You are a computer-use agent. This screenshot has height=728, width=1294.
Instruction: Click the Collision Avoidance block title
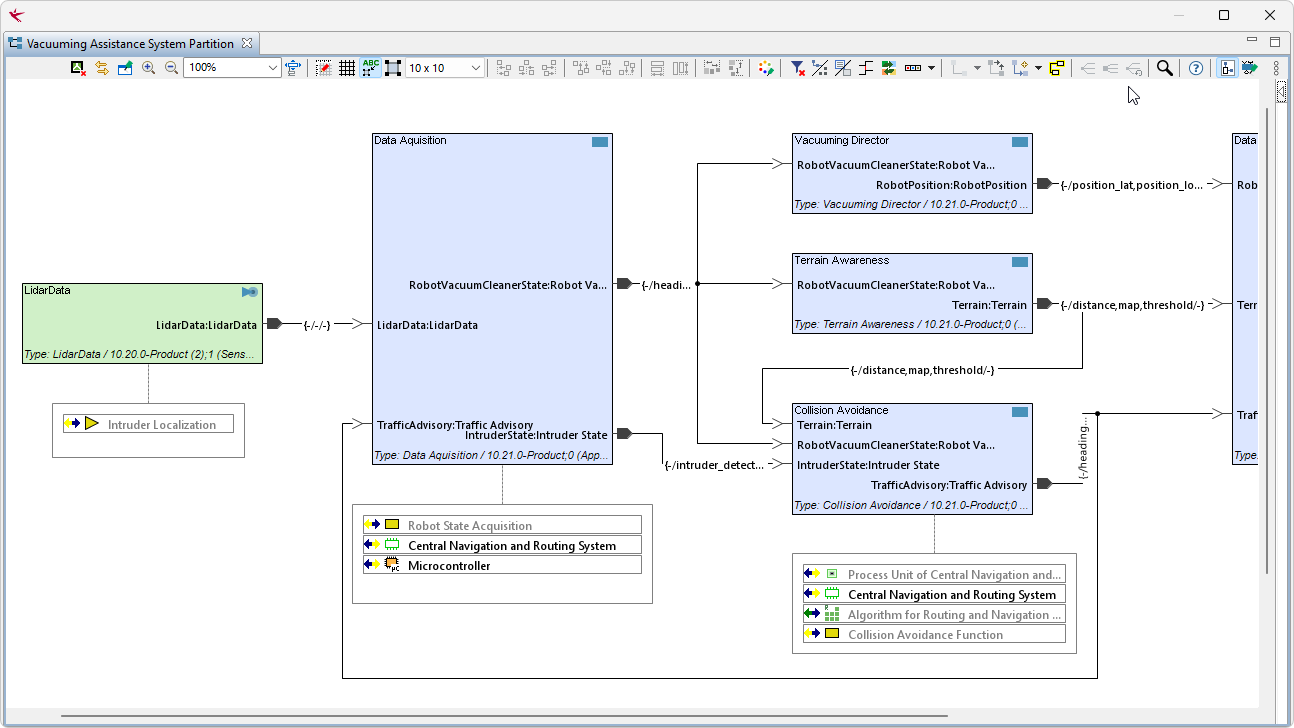[x=841, y=410]
